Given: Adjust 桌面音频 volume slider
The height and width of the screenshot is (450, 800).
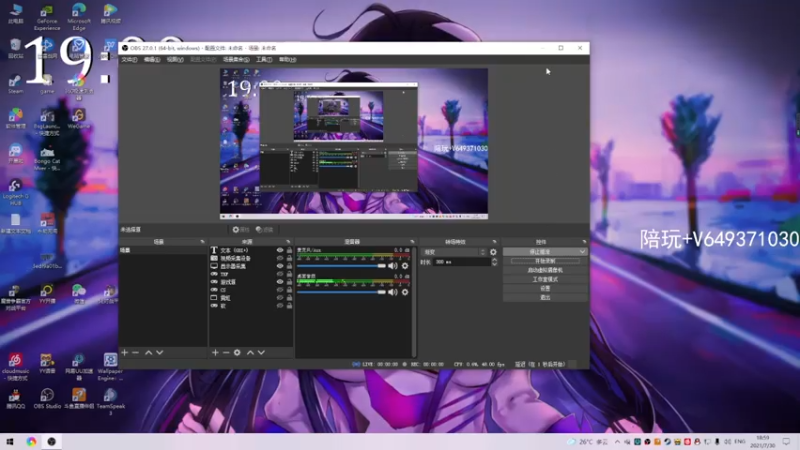Looking at the screenshot, I should 341,292.
